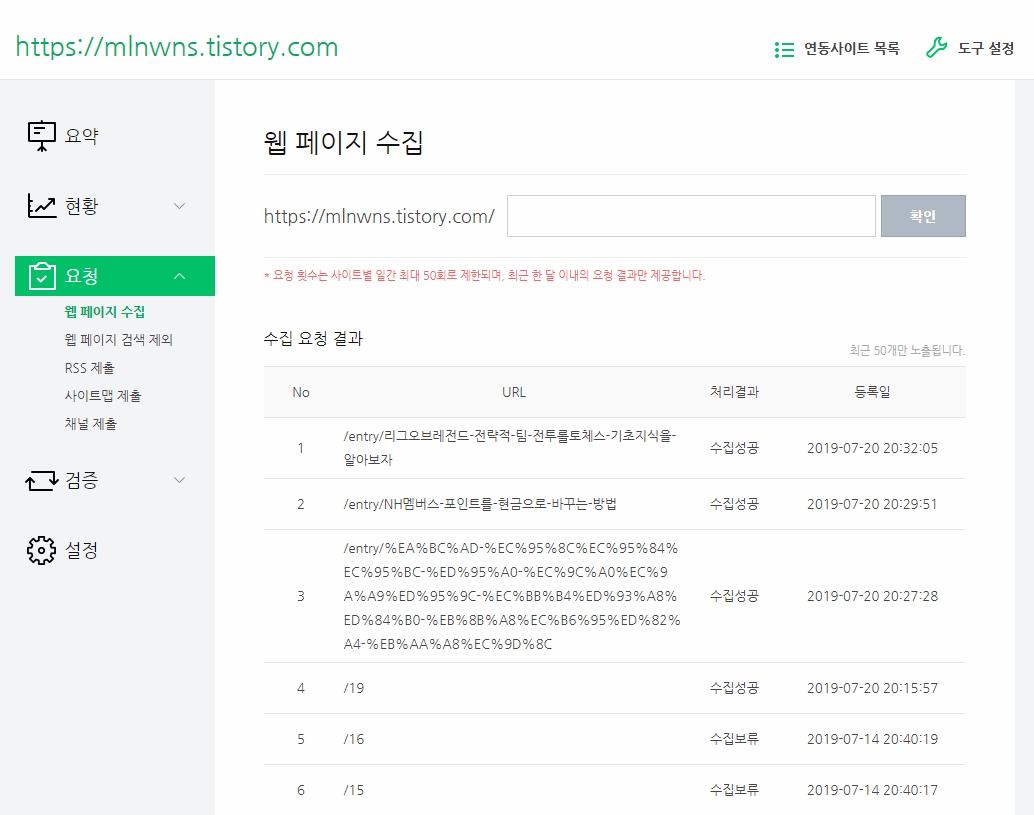Open the 현황 menu label

[x=81, y=206]
